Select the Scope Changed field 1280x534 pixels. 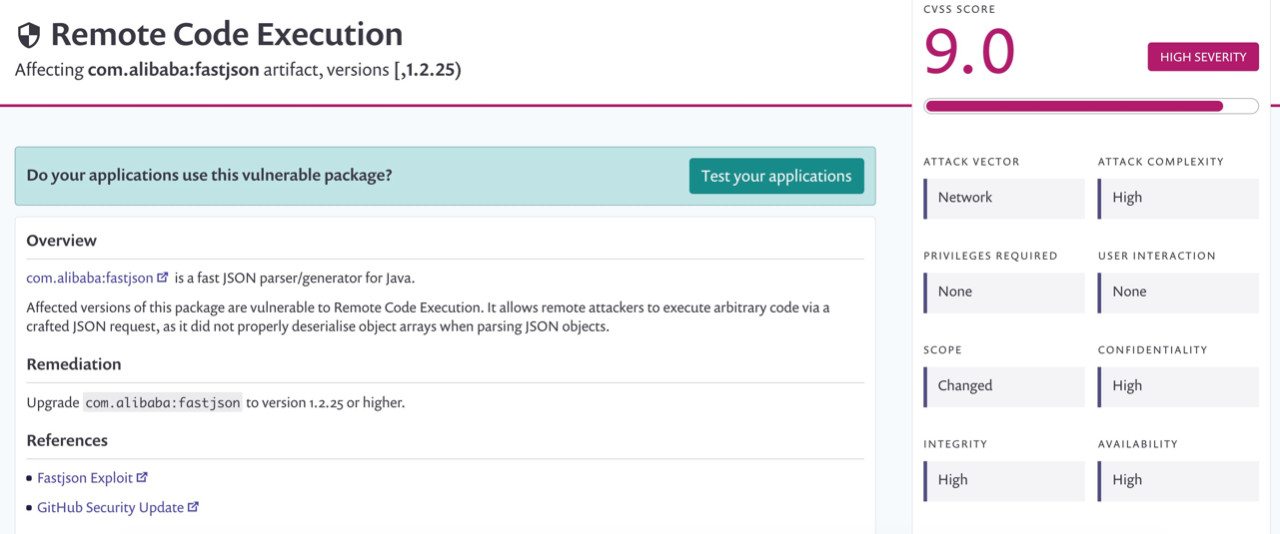click(x=1004, y=386)
